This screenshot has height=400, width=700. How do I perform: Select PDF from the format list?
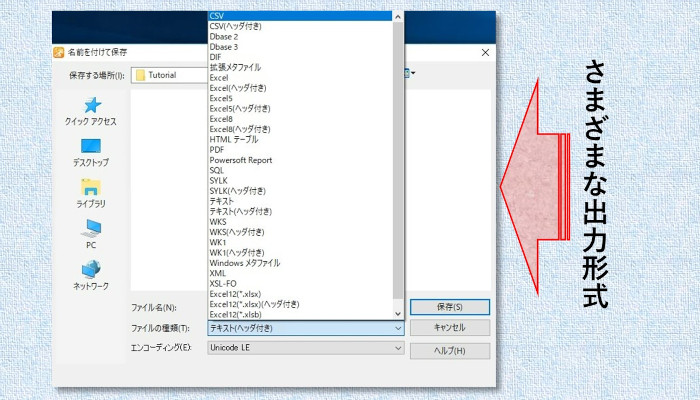(217, 150)
